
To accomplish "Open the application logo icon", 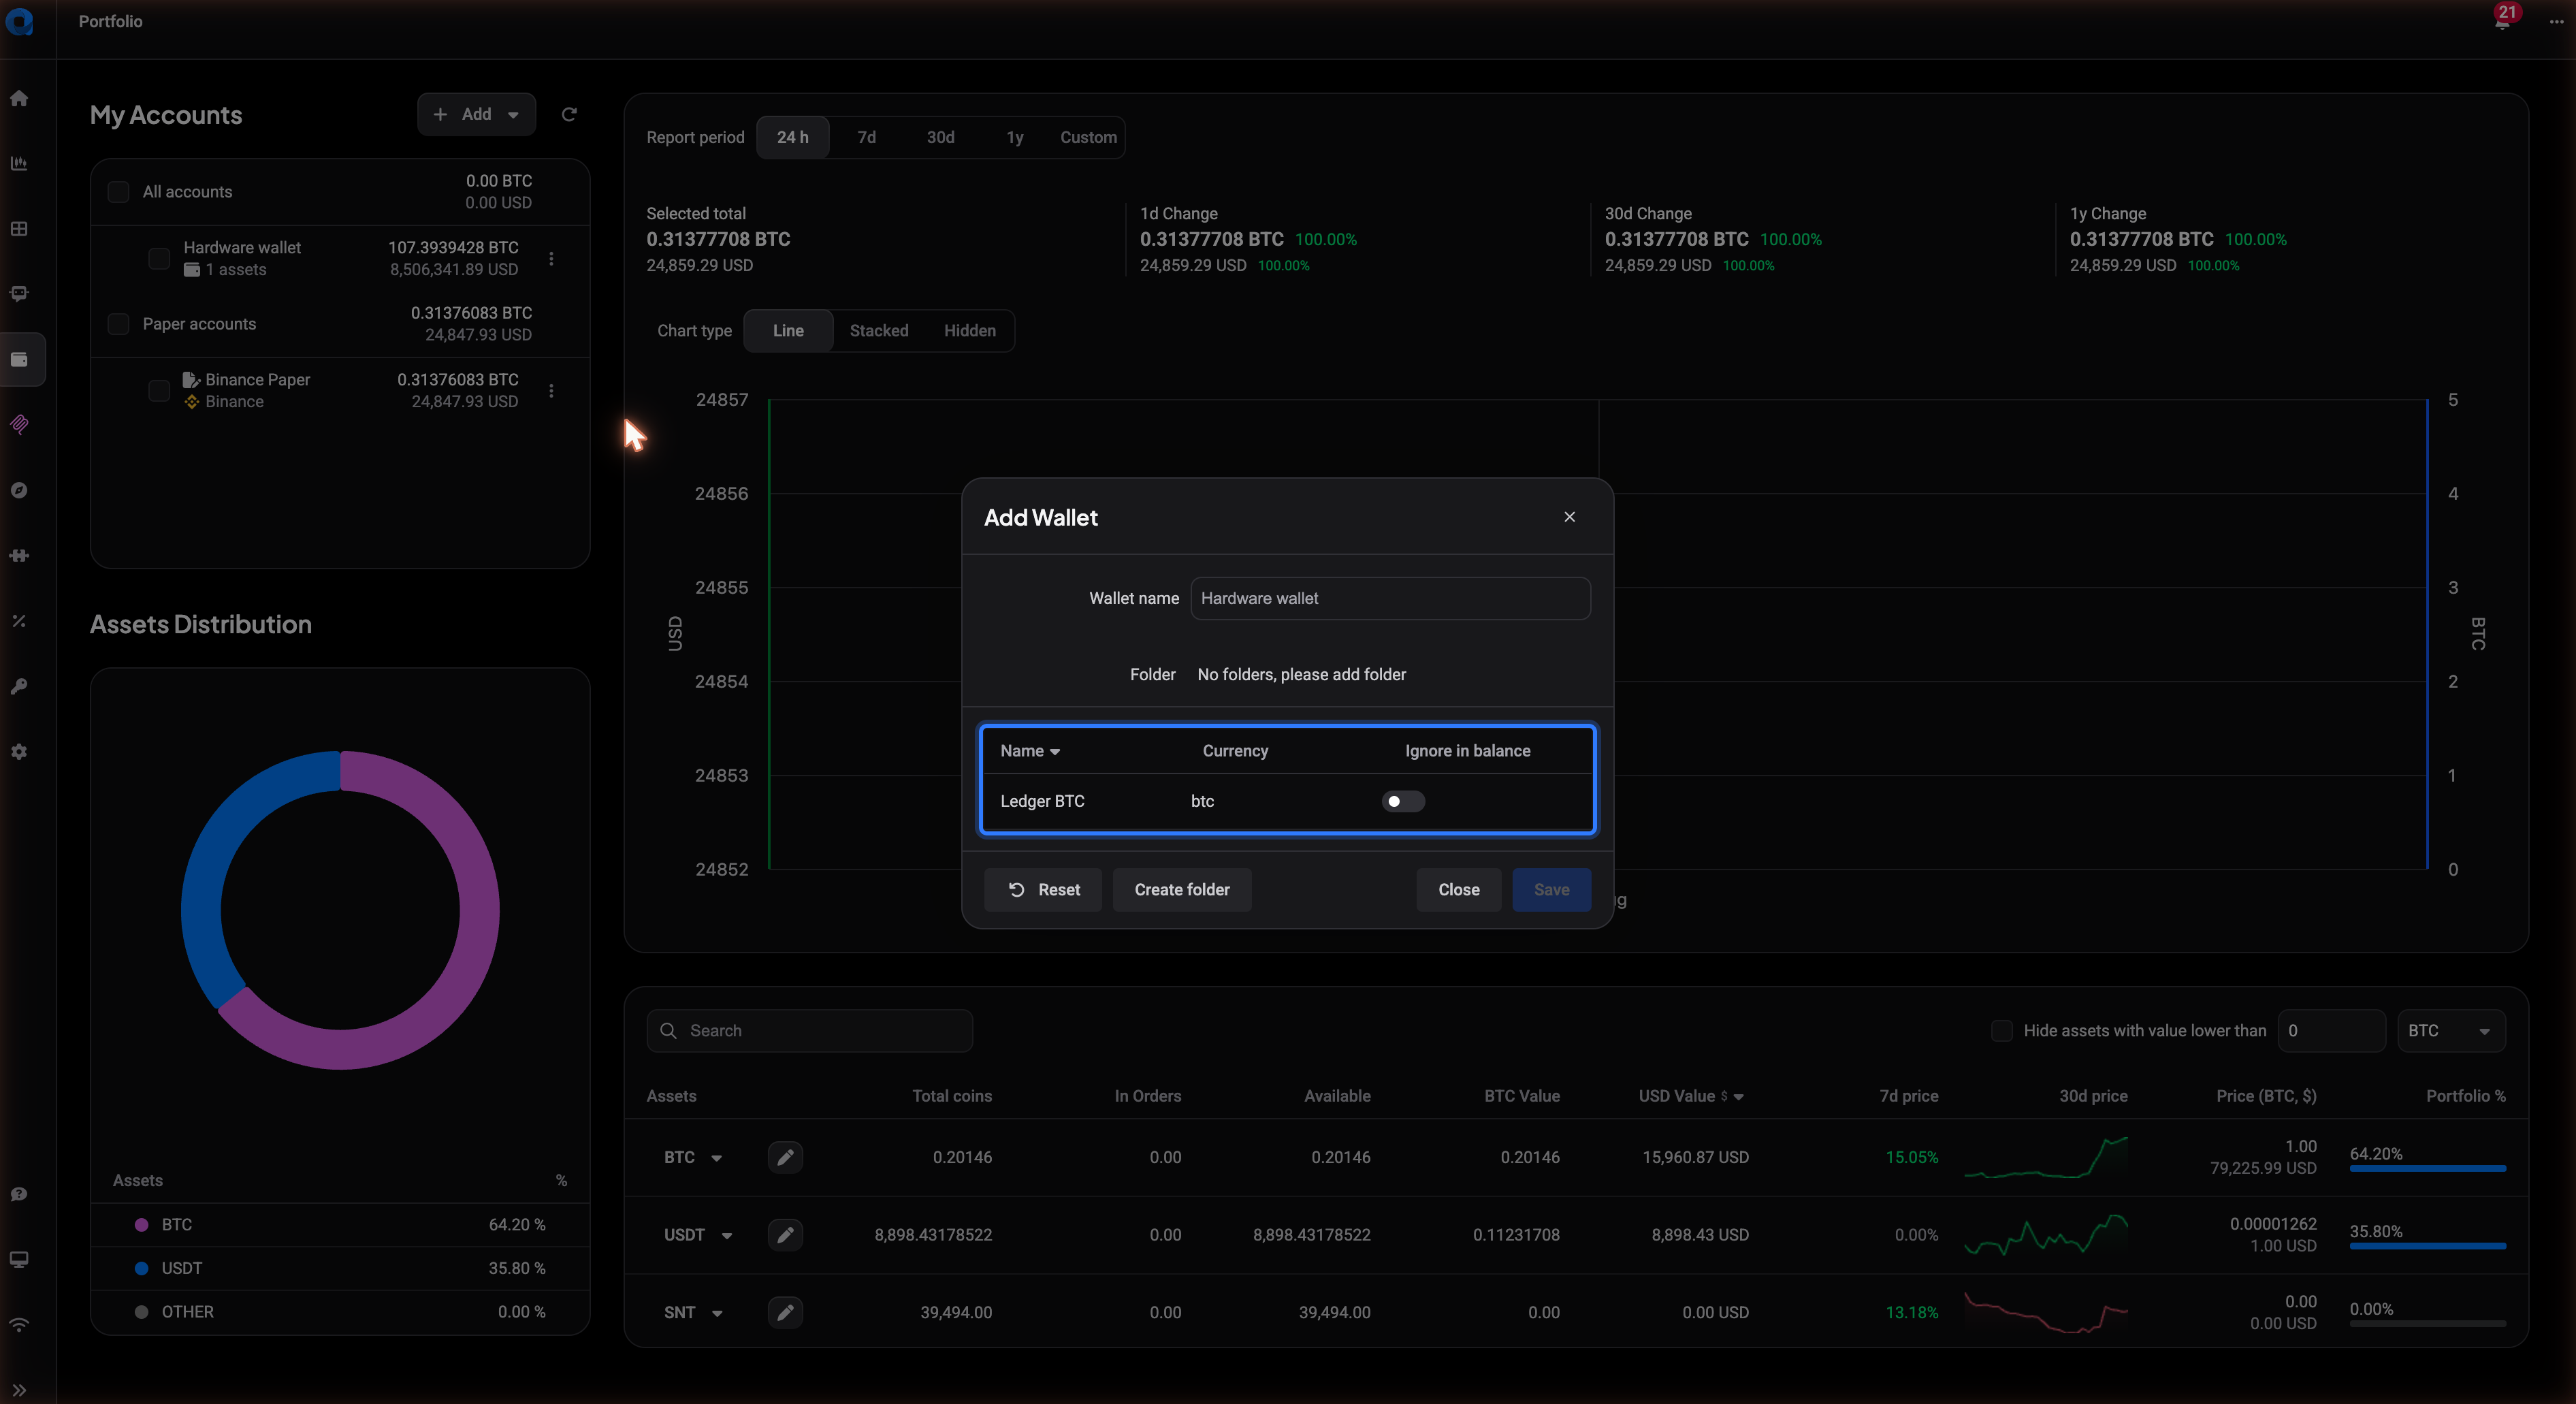I will click(19, 21).
